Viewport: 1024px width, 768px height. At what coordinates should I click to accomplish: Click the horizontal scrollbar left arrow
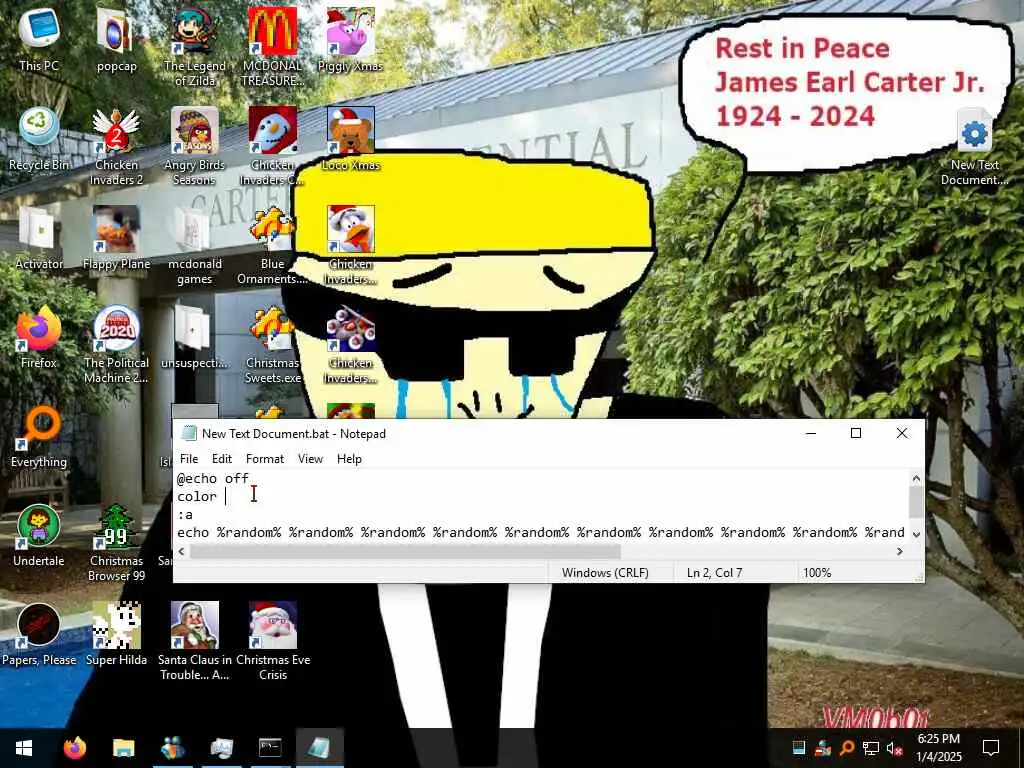coord(182,551)
